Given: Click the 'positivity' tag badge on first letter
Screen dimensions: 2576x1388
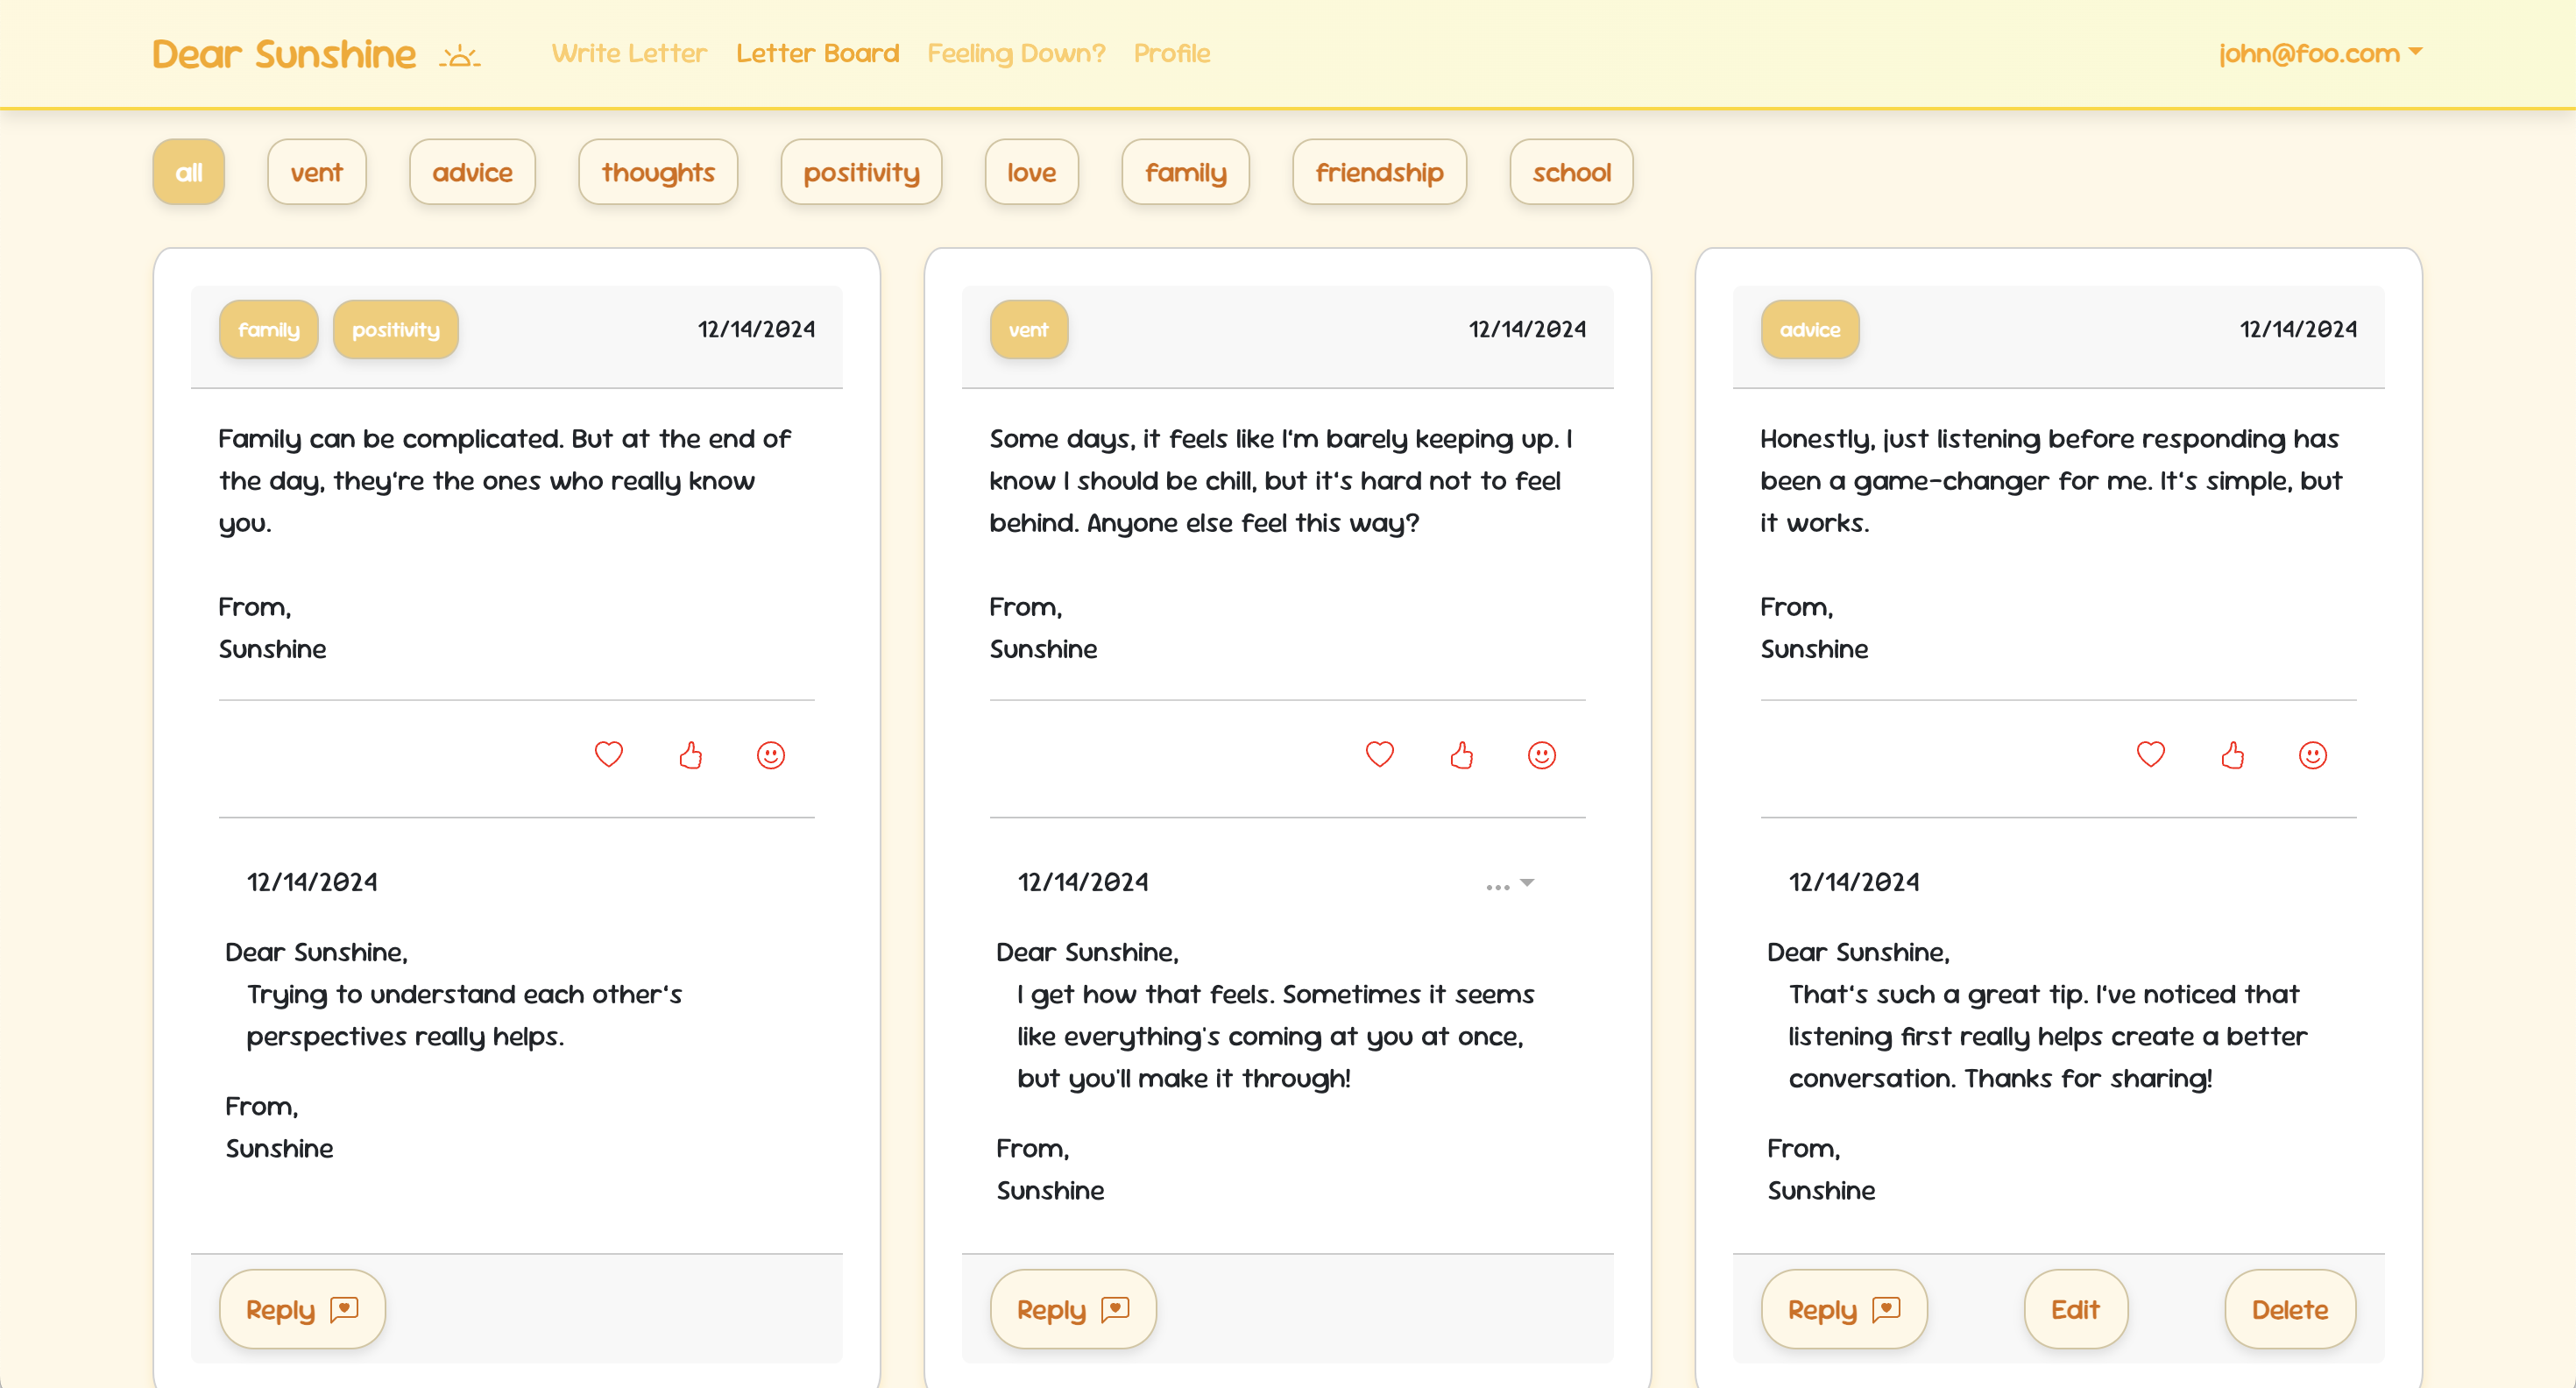Looking at the screenshot, I should [x=396, y=329].
